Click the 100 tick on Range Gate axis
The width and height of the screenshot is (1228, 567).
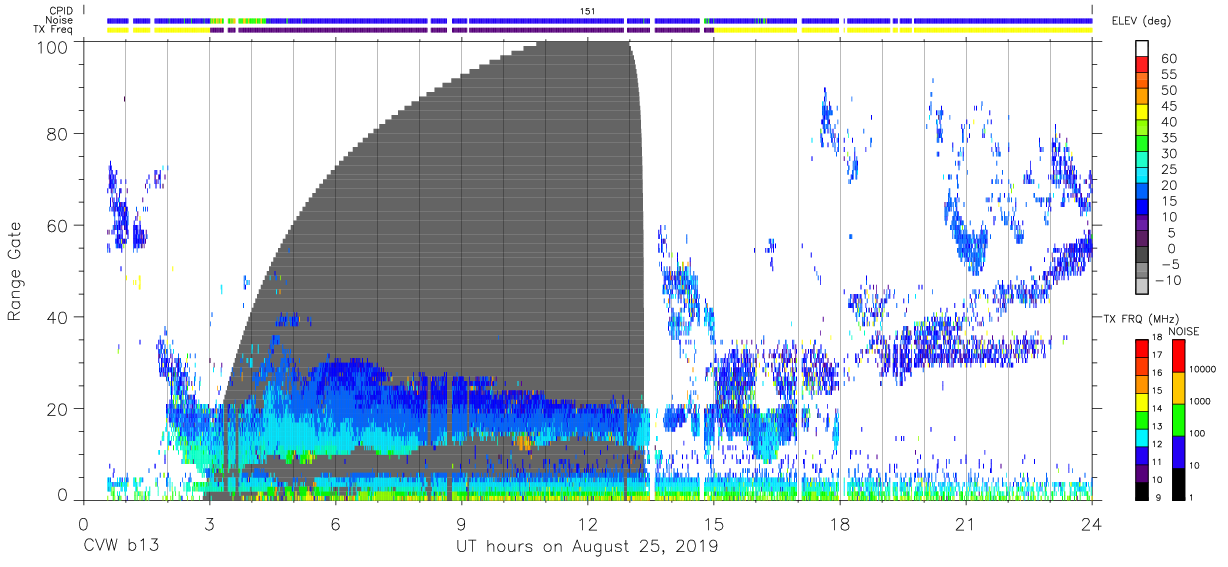[x=54, y=46]
